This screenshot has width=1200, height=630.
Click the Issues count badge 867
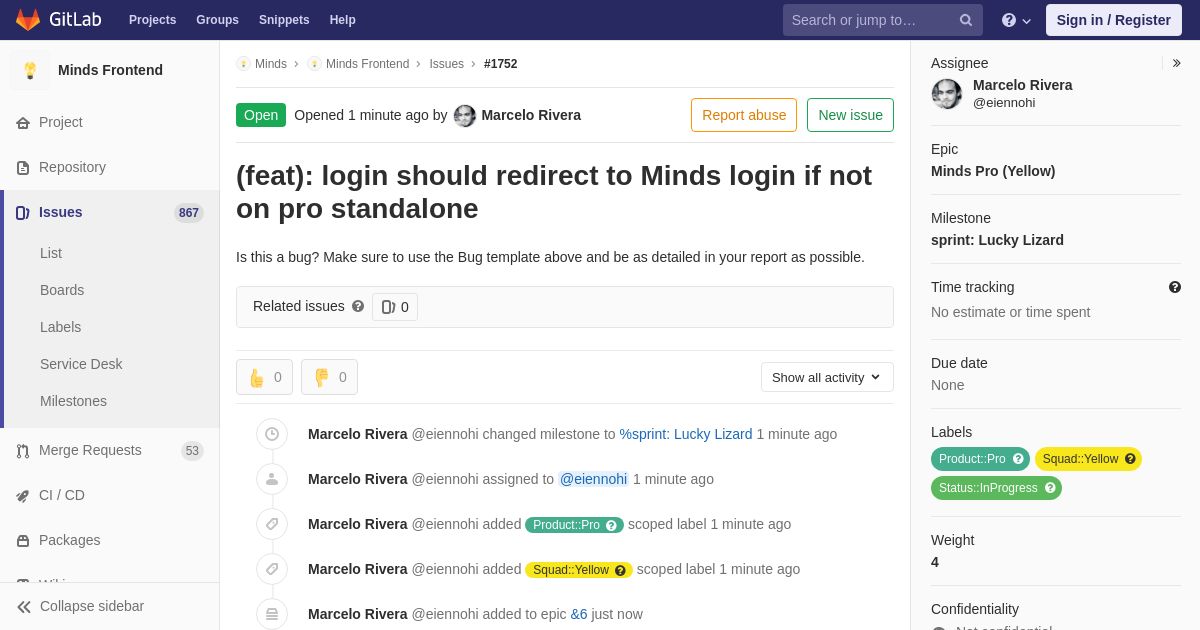tap(188, 213)
